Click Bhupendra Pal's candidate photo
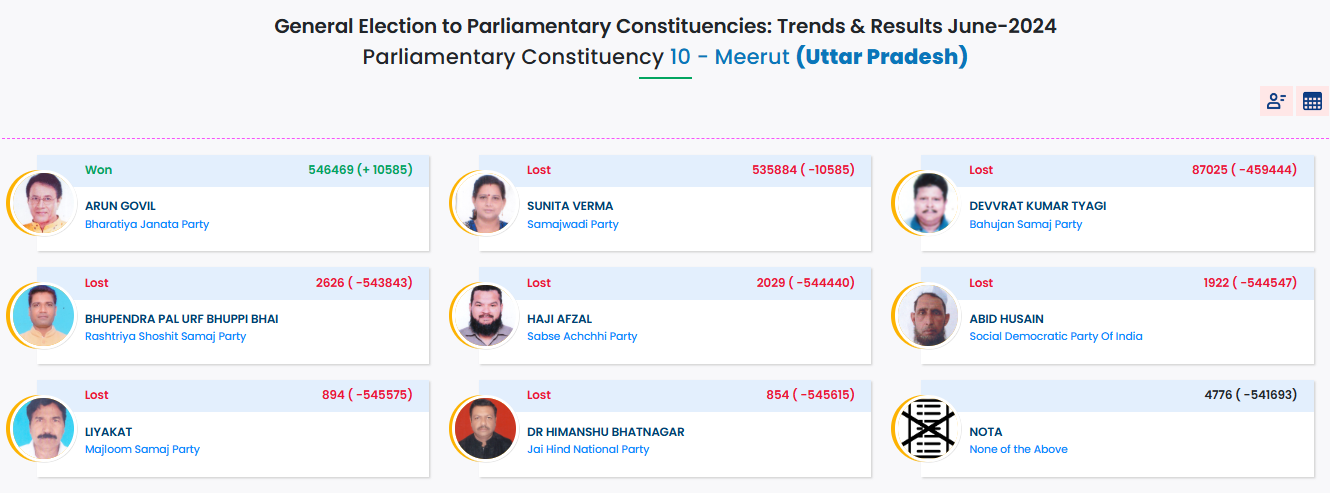The height and width of the screenshot is (493, 1330). [x=43, y=316]
